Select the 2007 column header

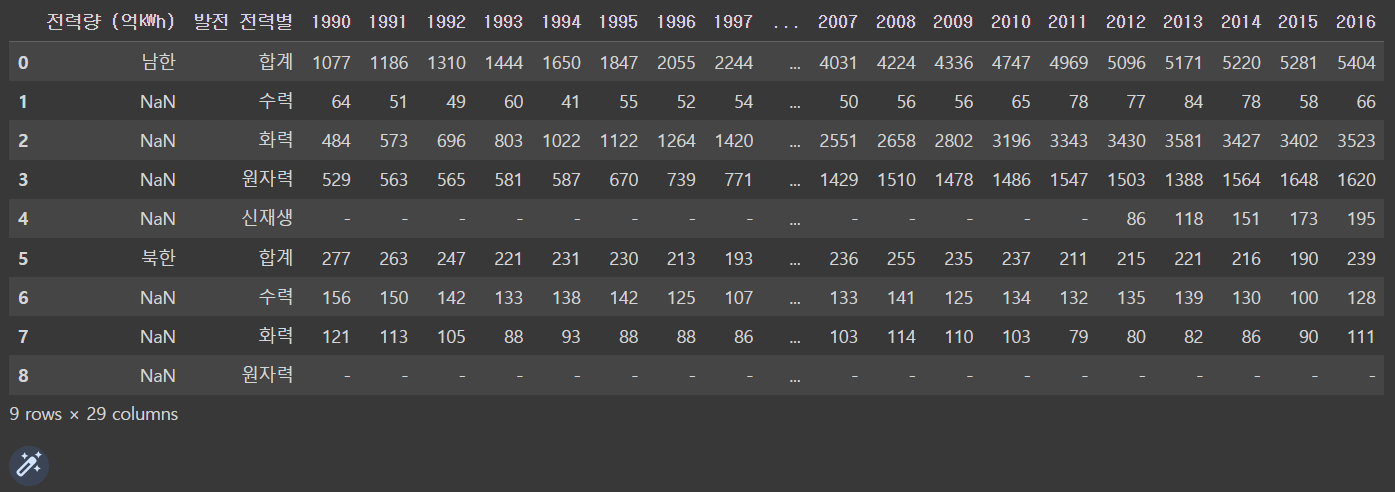click(837, 22)
